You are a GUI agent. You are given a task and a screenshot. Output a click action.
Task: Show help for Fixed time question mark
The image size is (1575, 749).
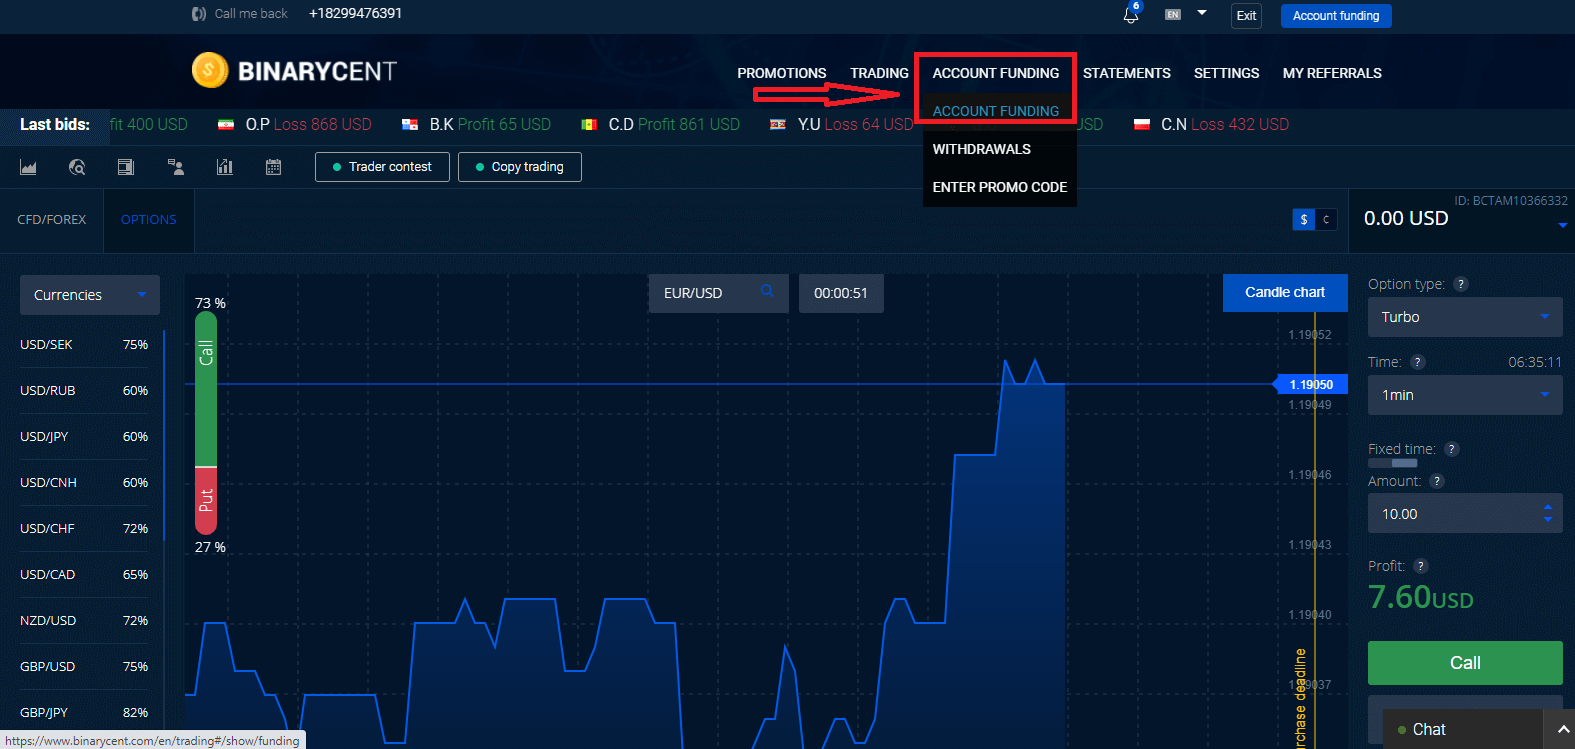[1452, 449]
